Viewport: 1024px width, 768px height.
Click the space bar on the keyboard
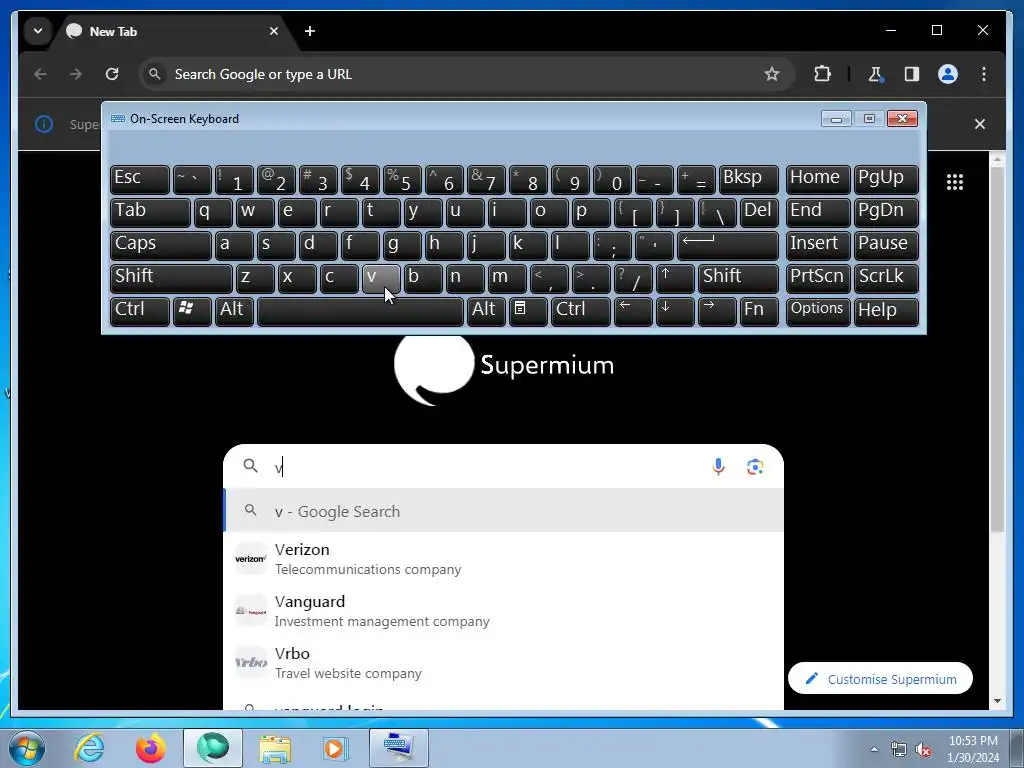(x=360, y=312)
